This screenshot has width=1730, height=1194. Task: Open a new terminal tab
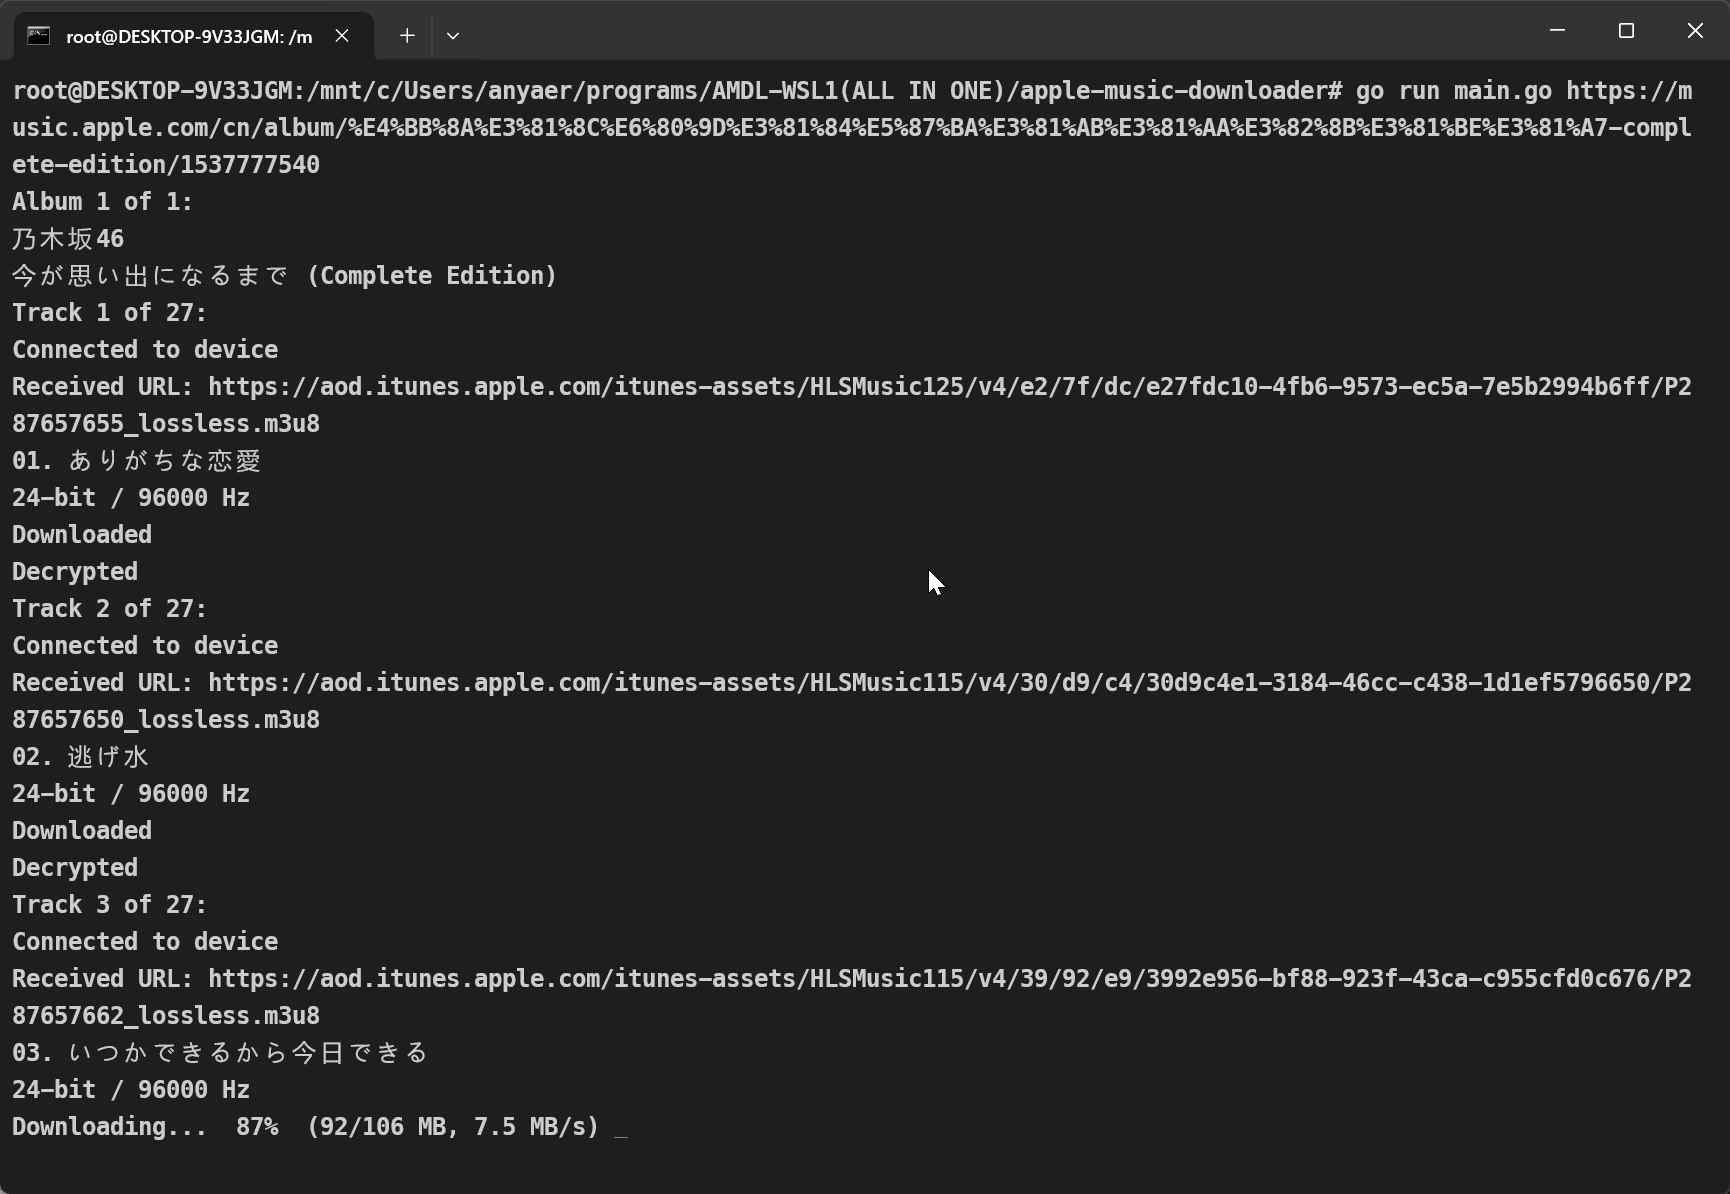[407, 36]
